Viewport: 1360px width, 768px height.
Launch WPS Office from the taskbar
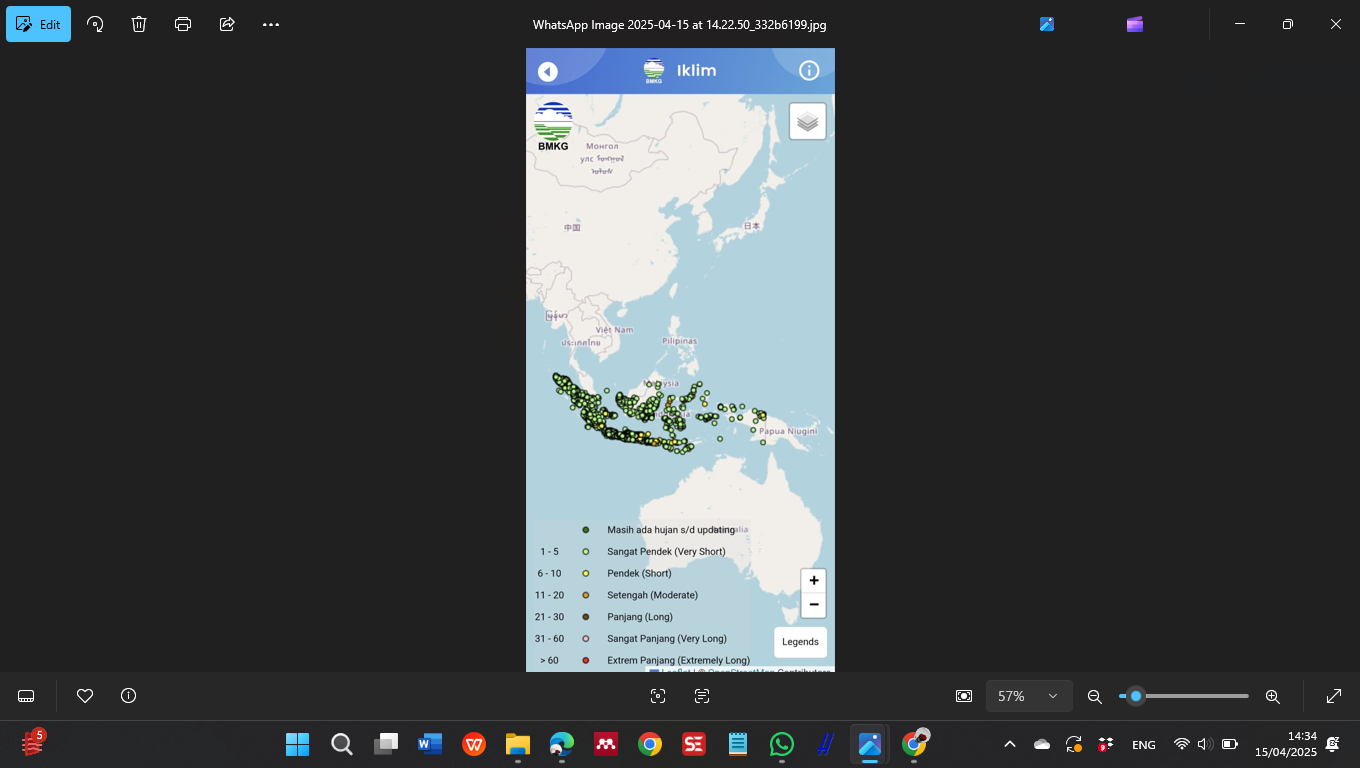474,744
